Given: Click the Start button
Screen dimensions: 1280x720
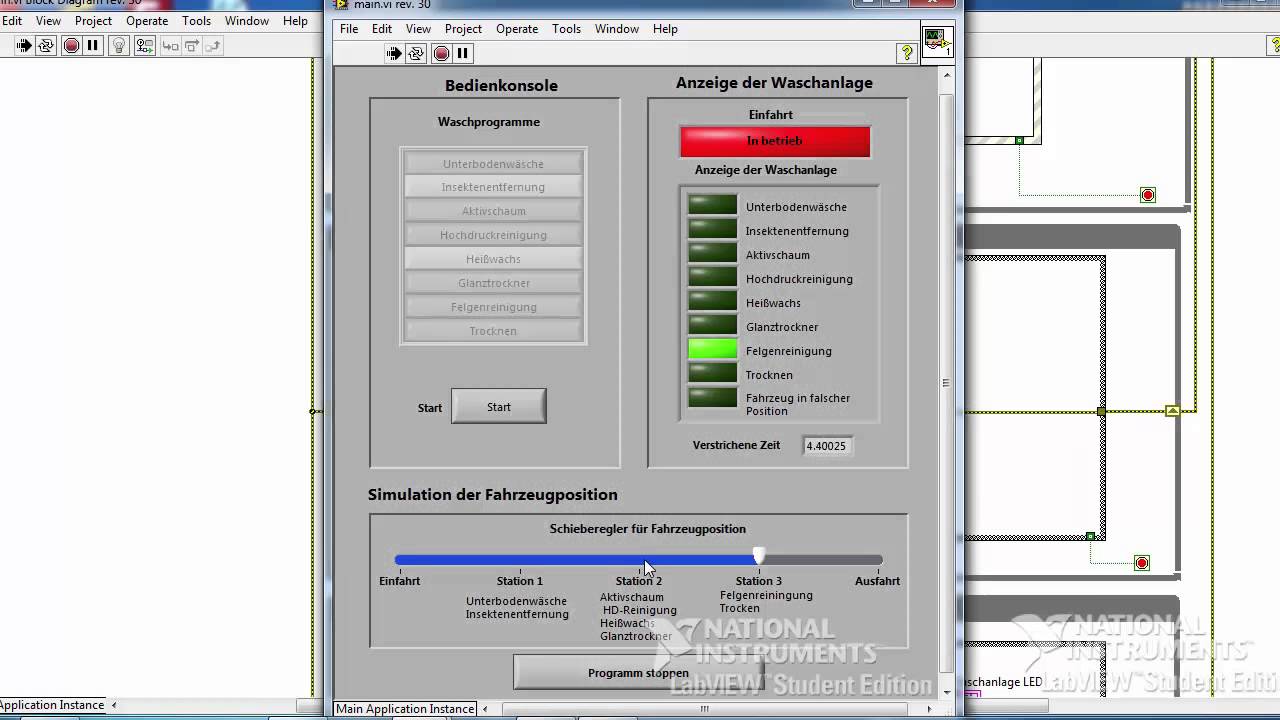Looking at the screenshot, I should (499, 407).
